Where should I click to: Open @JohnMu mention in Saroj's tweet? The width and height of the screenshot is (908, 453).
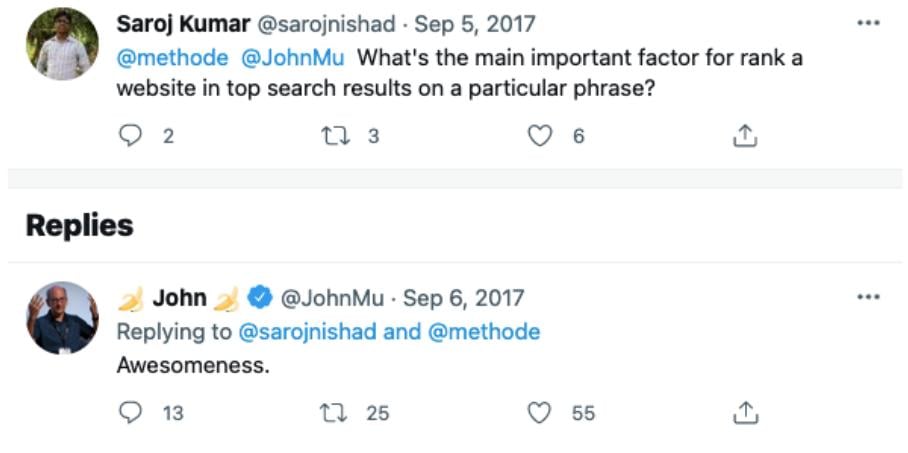(292, 58)
